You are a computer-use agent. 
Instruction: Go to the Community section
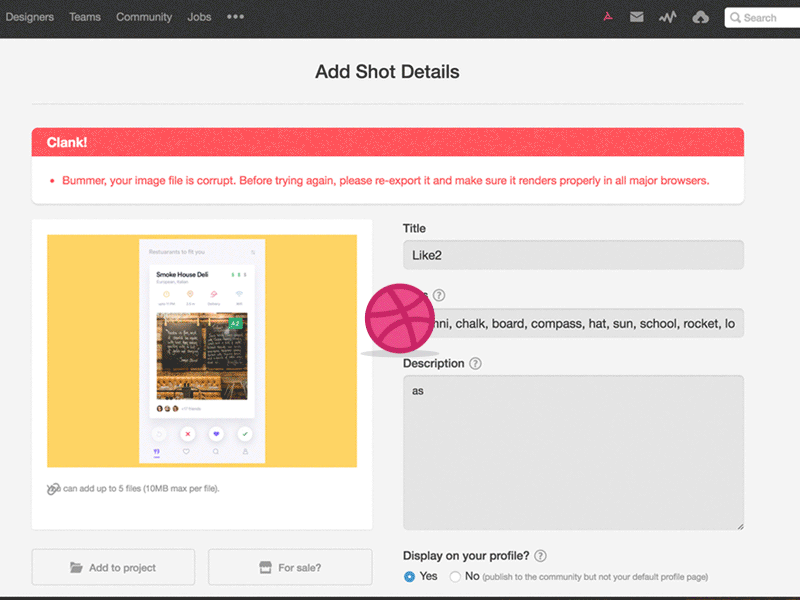[x=144, y=17]
